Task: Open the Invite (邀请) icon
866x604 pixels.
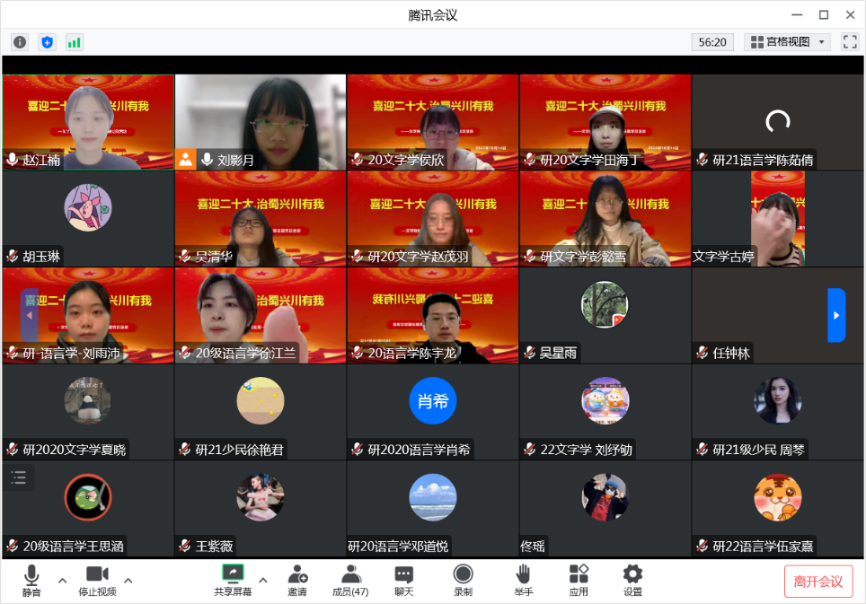Action: (297, 579)
